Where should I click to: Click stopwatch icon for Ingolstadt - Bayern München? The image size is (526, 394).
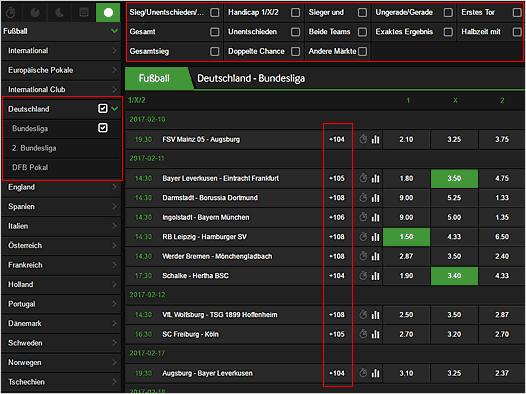point(363,217)
